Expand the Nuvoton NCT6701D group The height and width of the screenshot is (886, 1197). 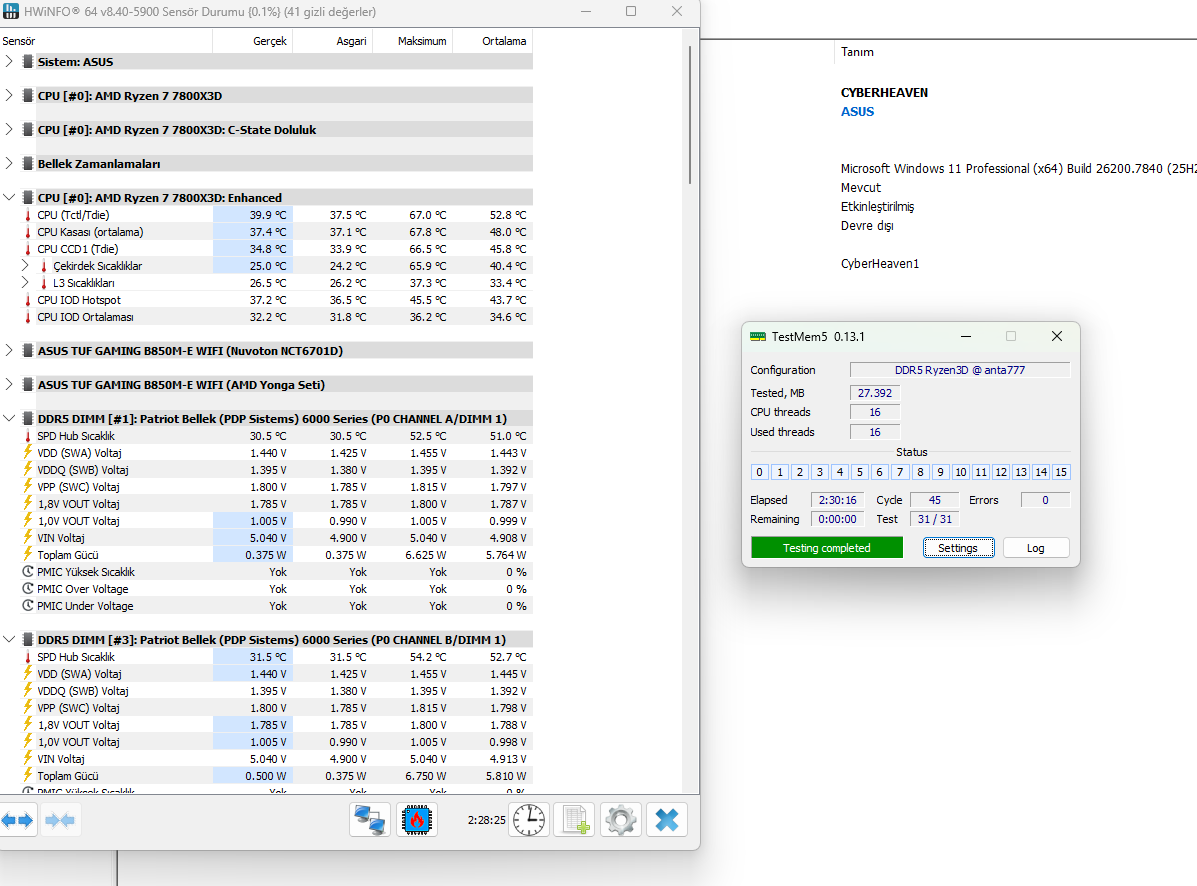(9, 351)
